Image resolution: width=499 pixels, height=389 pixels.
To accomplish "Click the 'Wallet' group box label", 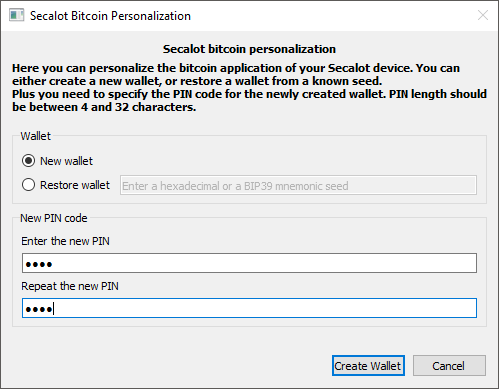I will click(36, 136).
